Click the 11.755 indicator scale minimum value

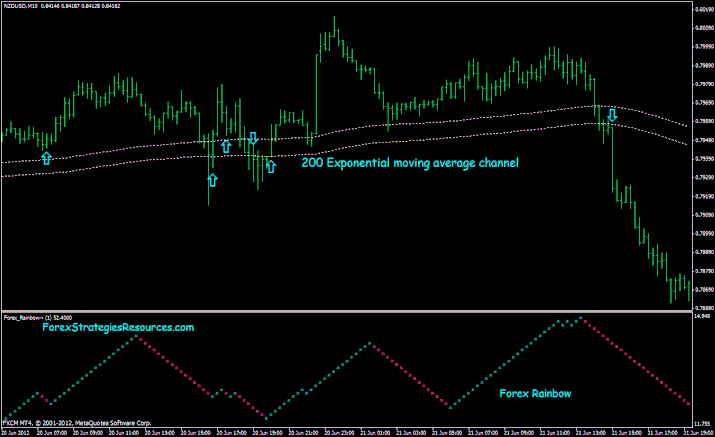point(703,423)
